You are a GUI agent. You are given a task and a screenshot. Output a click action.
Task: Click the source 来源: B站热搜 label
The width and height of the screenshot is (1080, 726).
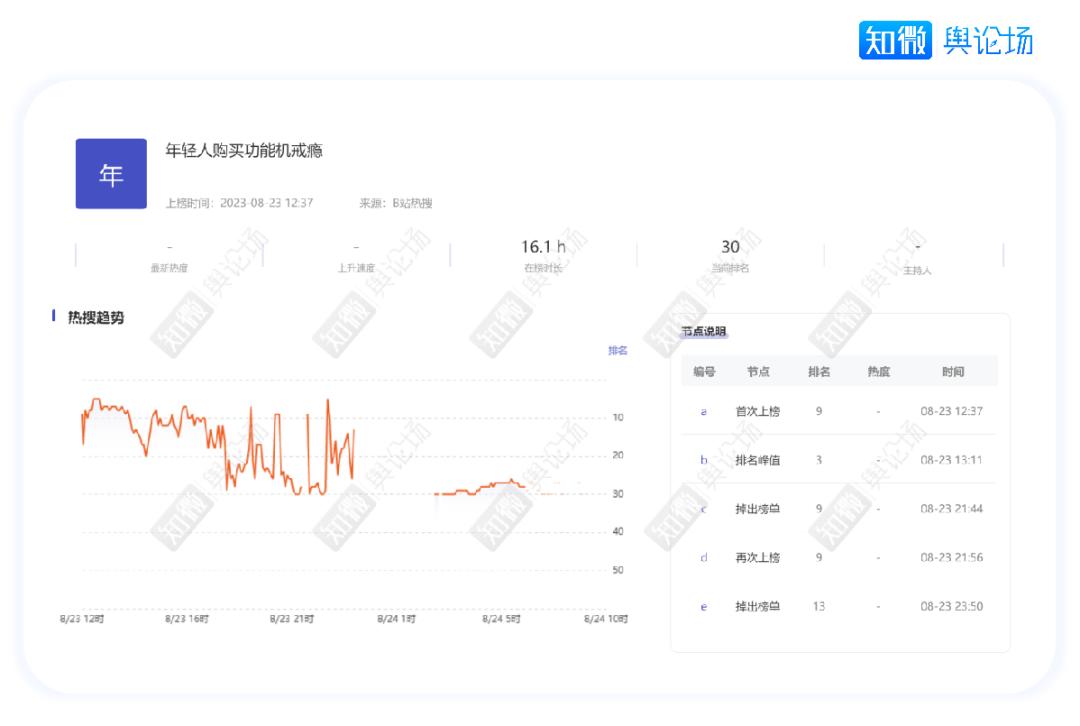(x=396, y=203)
